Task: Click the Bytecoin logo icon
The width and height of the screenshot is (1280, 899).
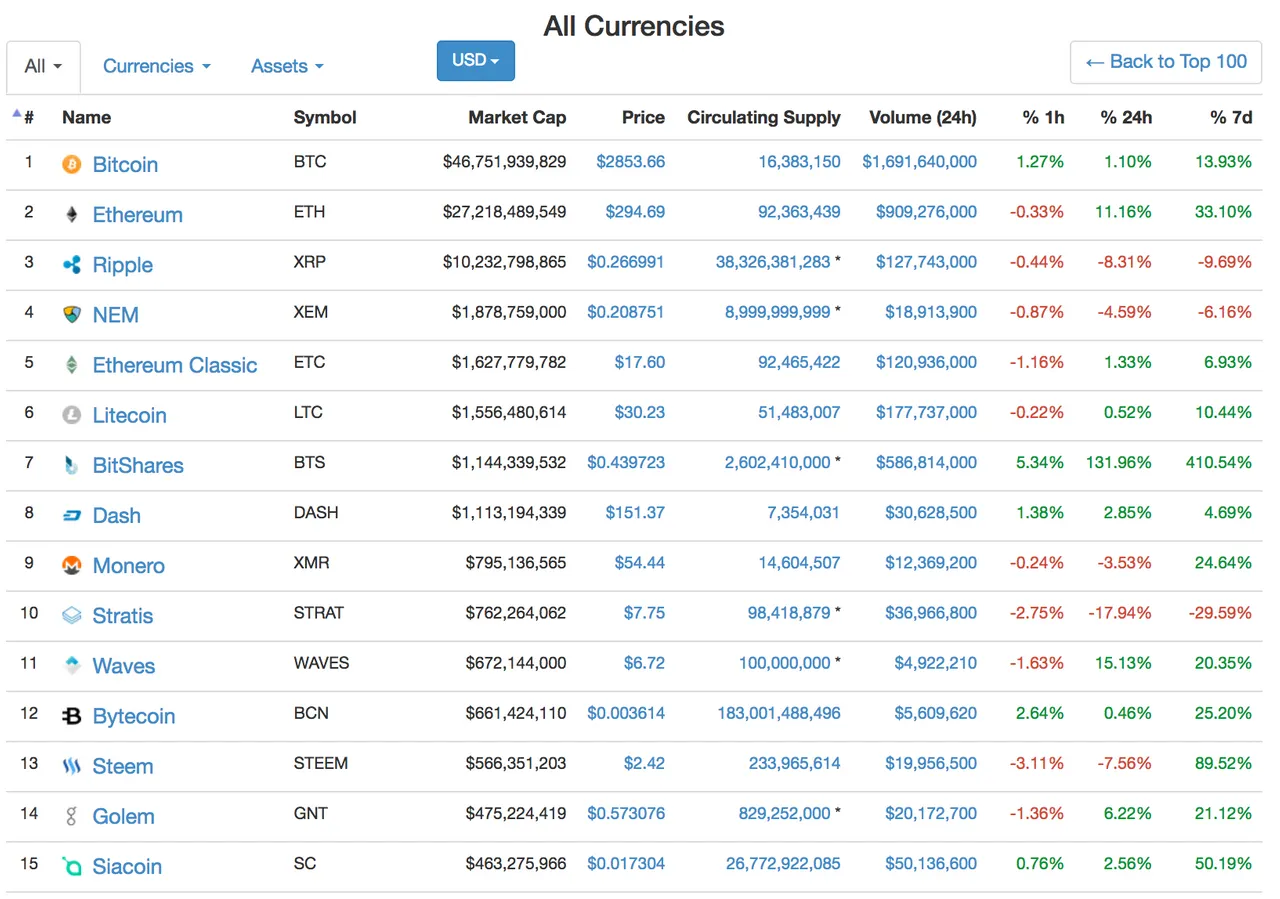Action: (71, 716)
